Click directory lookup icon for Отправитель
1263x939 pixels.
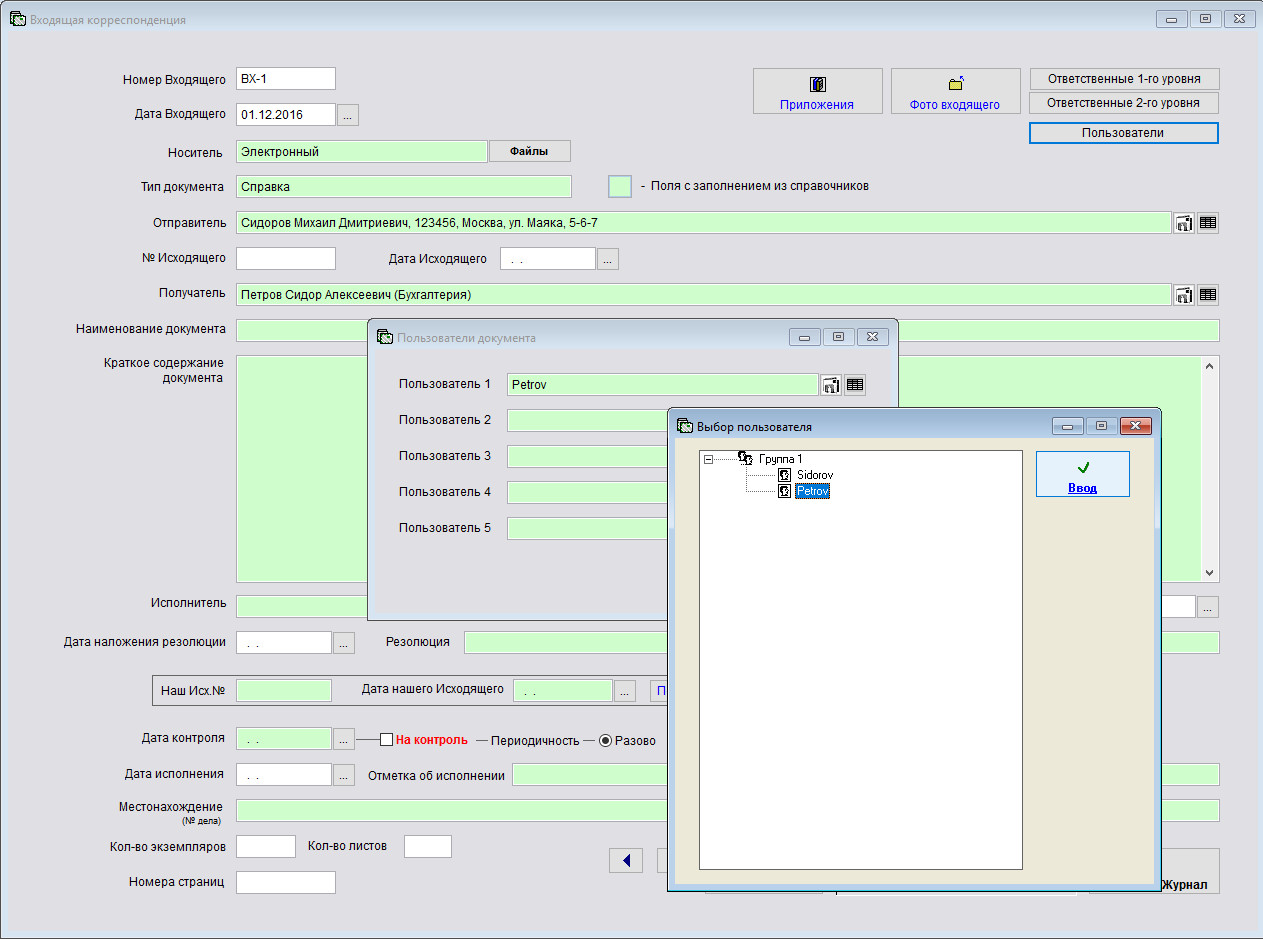coord(1184,223)
